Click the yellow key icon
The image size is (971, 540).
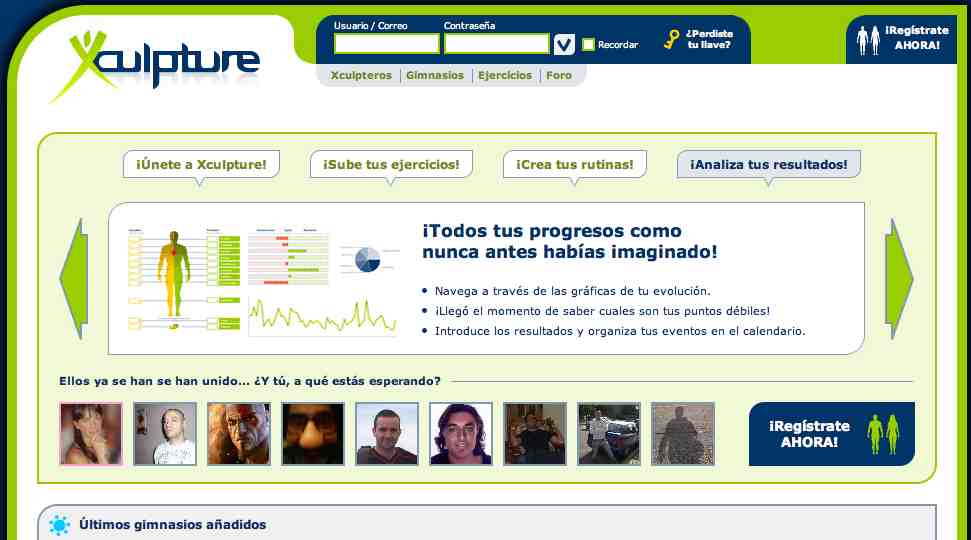pos(671,39)
